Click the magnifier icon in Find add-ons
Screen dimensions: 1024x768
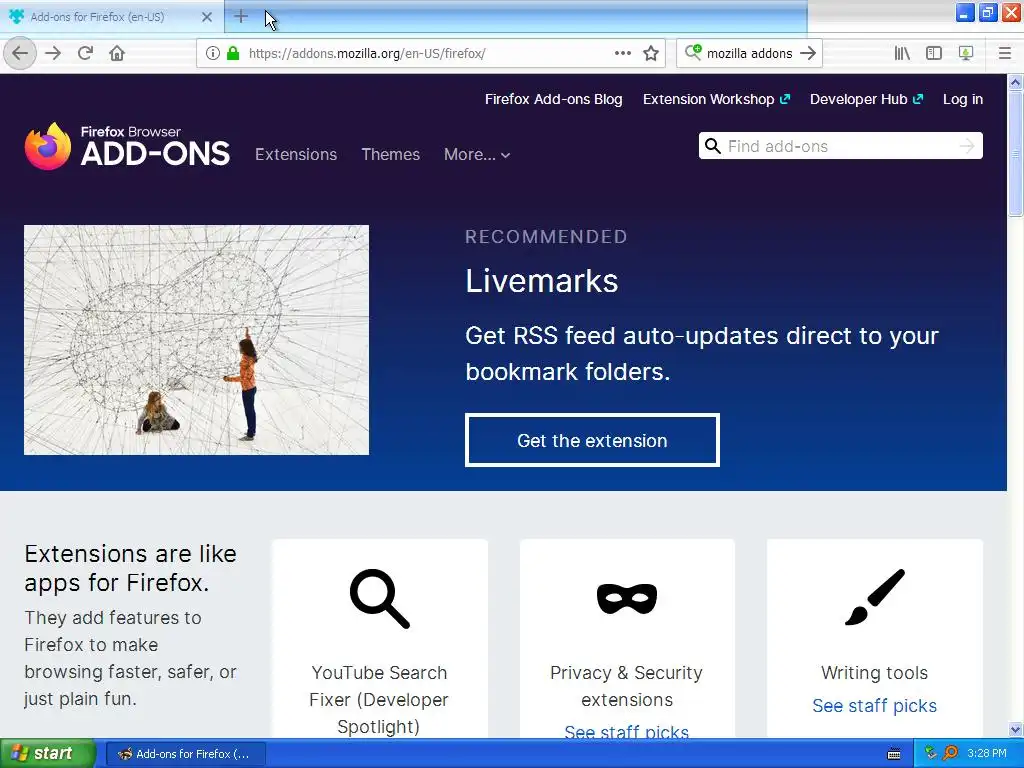pyautogui.click(x=713, y=146)
